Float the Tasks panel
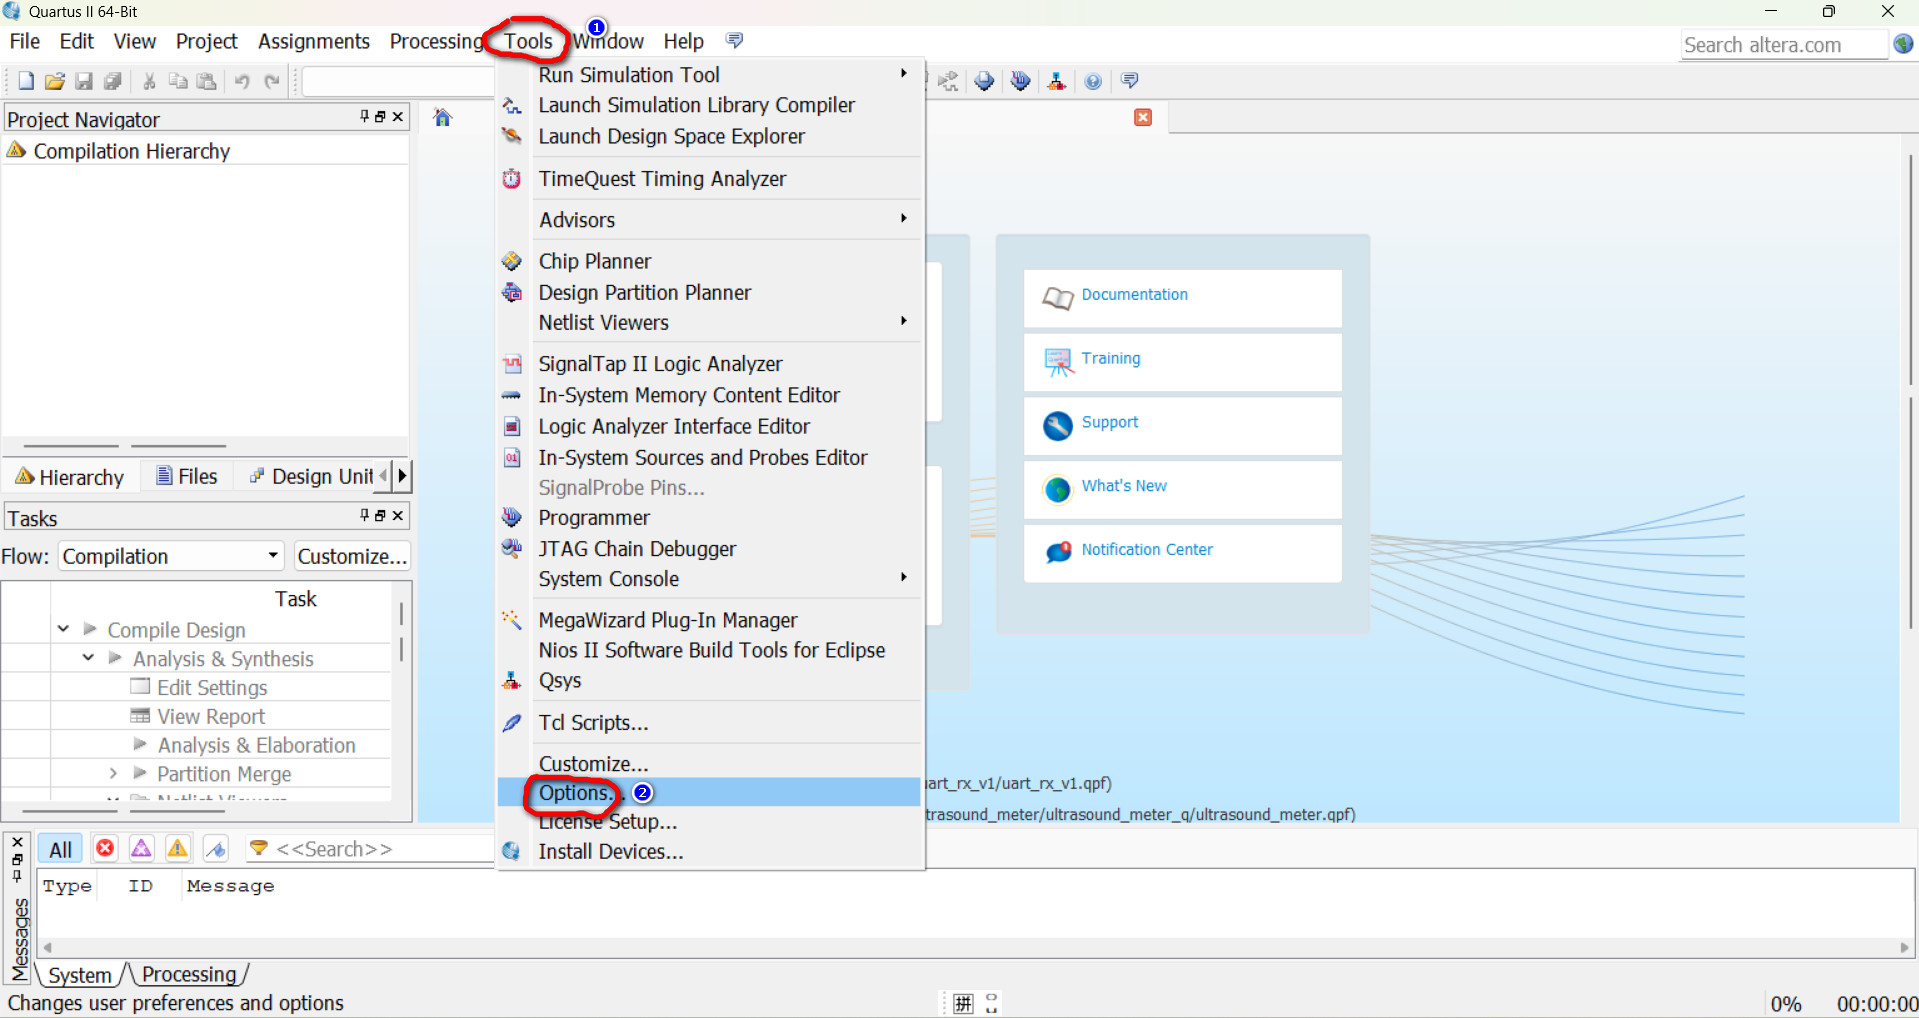 [x=380, y=515]
